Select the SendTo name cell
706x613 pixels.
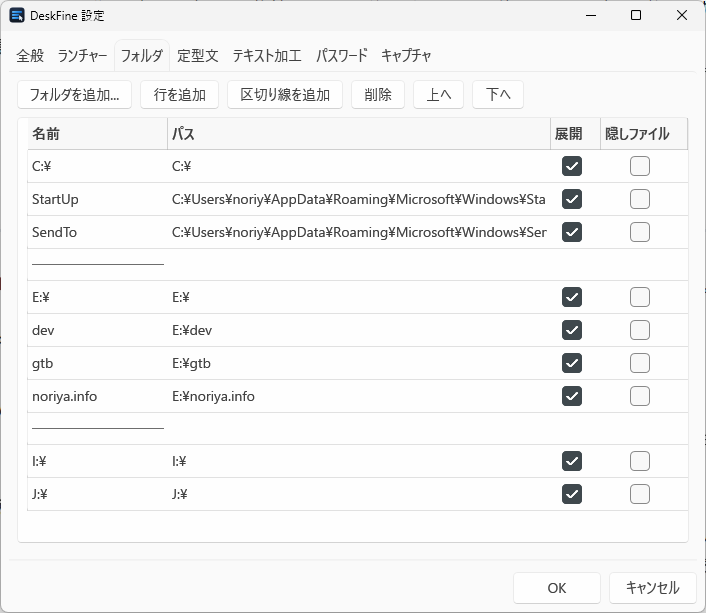point(97,232)
